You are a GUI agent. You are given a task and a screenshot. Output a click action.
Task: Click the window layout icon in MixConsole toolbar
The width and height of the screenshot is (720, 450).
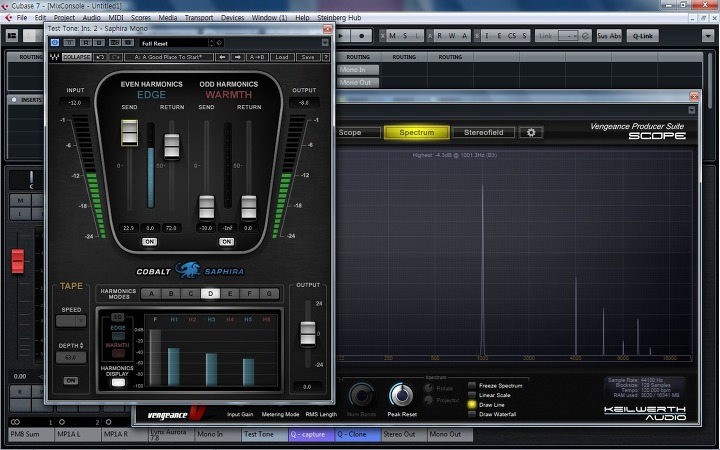coord(12,35)
